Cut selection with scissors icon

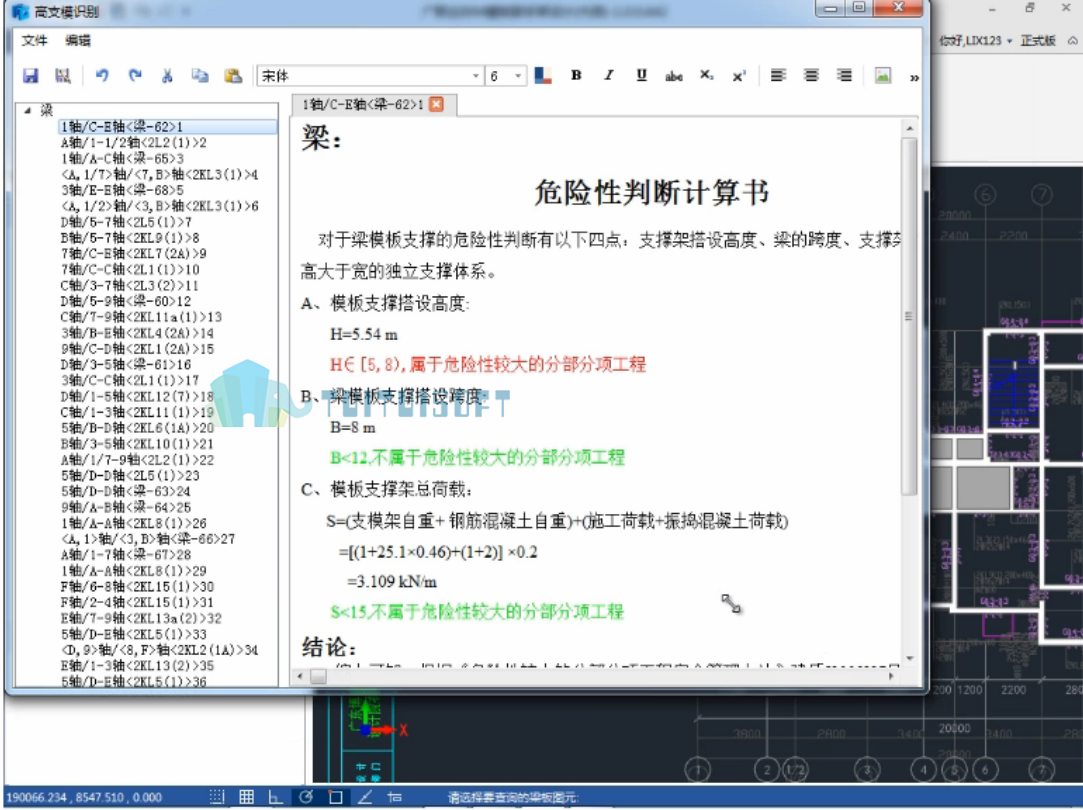pyautogui.click(x=167, y=75)
